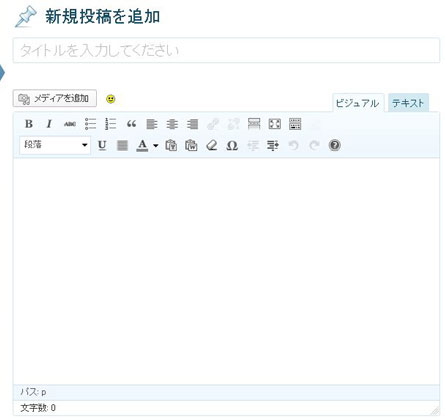This screenshot has height=420, width=445.
Task: Open the 段落 paragraph format dropdown
Action: pyautogui.click(x=55, y=145)
